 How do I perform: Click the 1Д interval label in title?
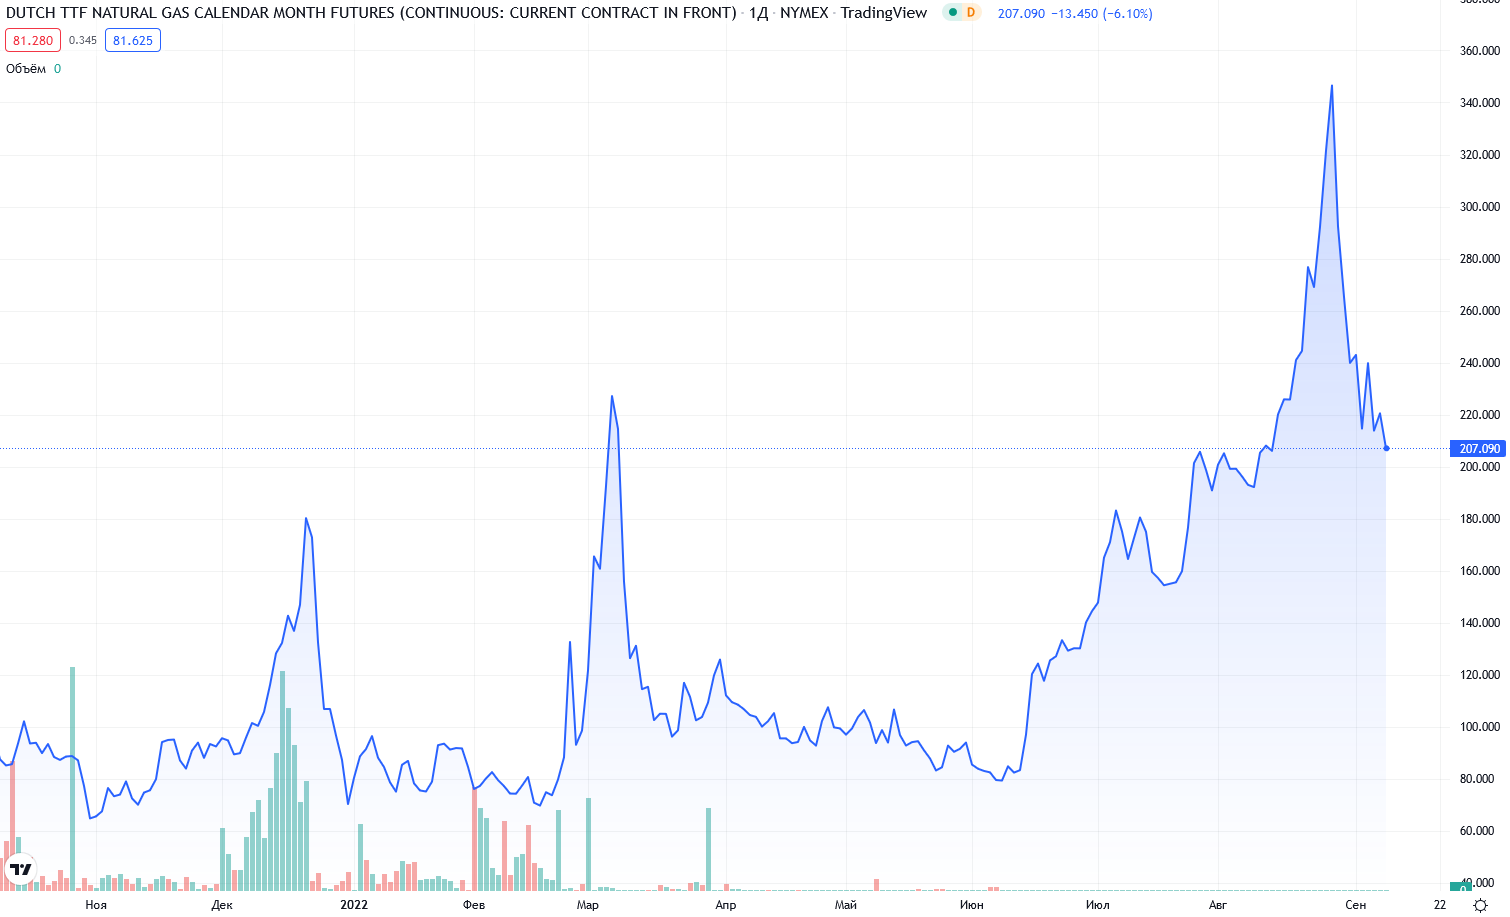click(x=758, y=13)
